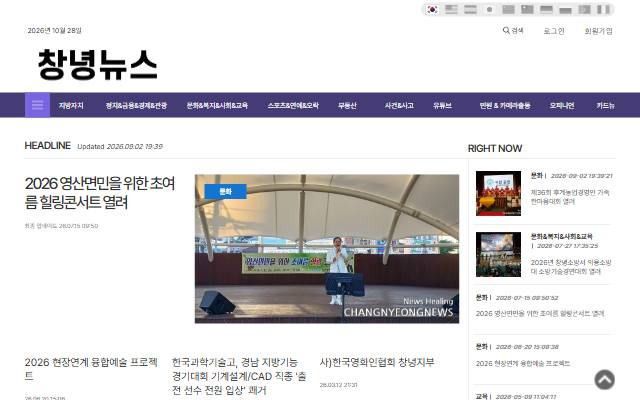Open the 카드뉴스 menu at the nav end
Image resolution: width=640 pixels, height=400 pixels.
click(x=605, y=105)
